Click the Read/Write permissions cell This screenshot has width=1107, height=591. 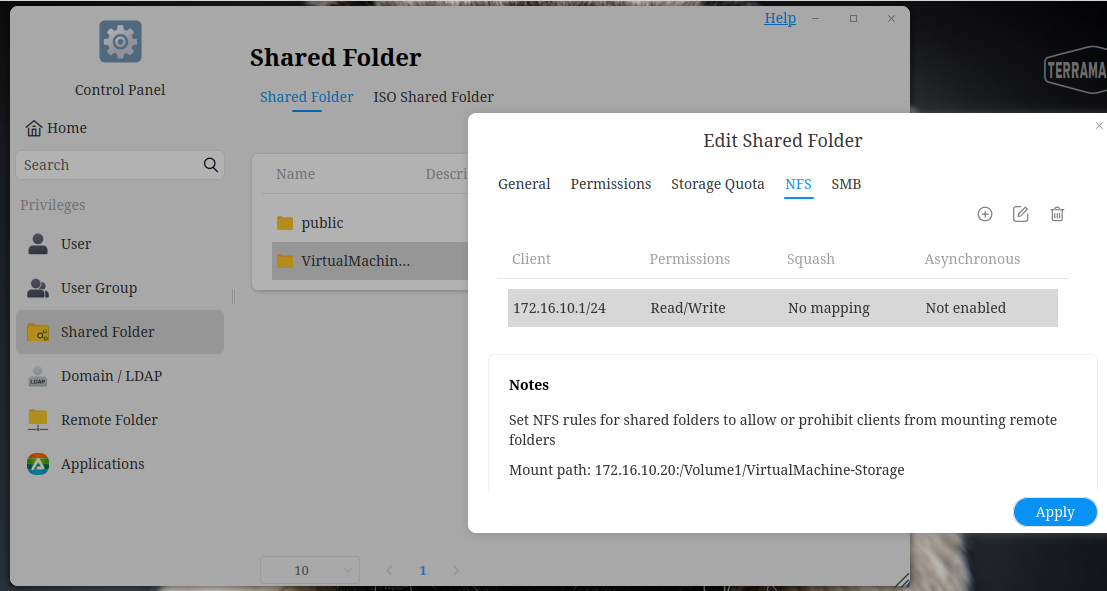[x=688, y=308]
